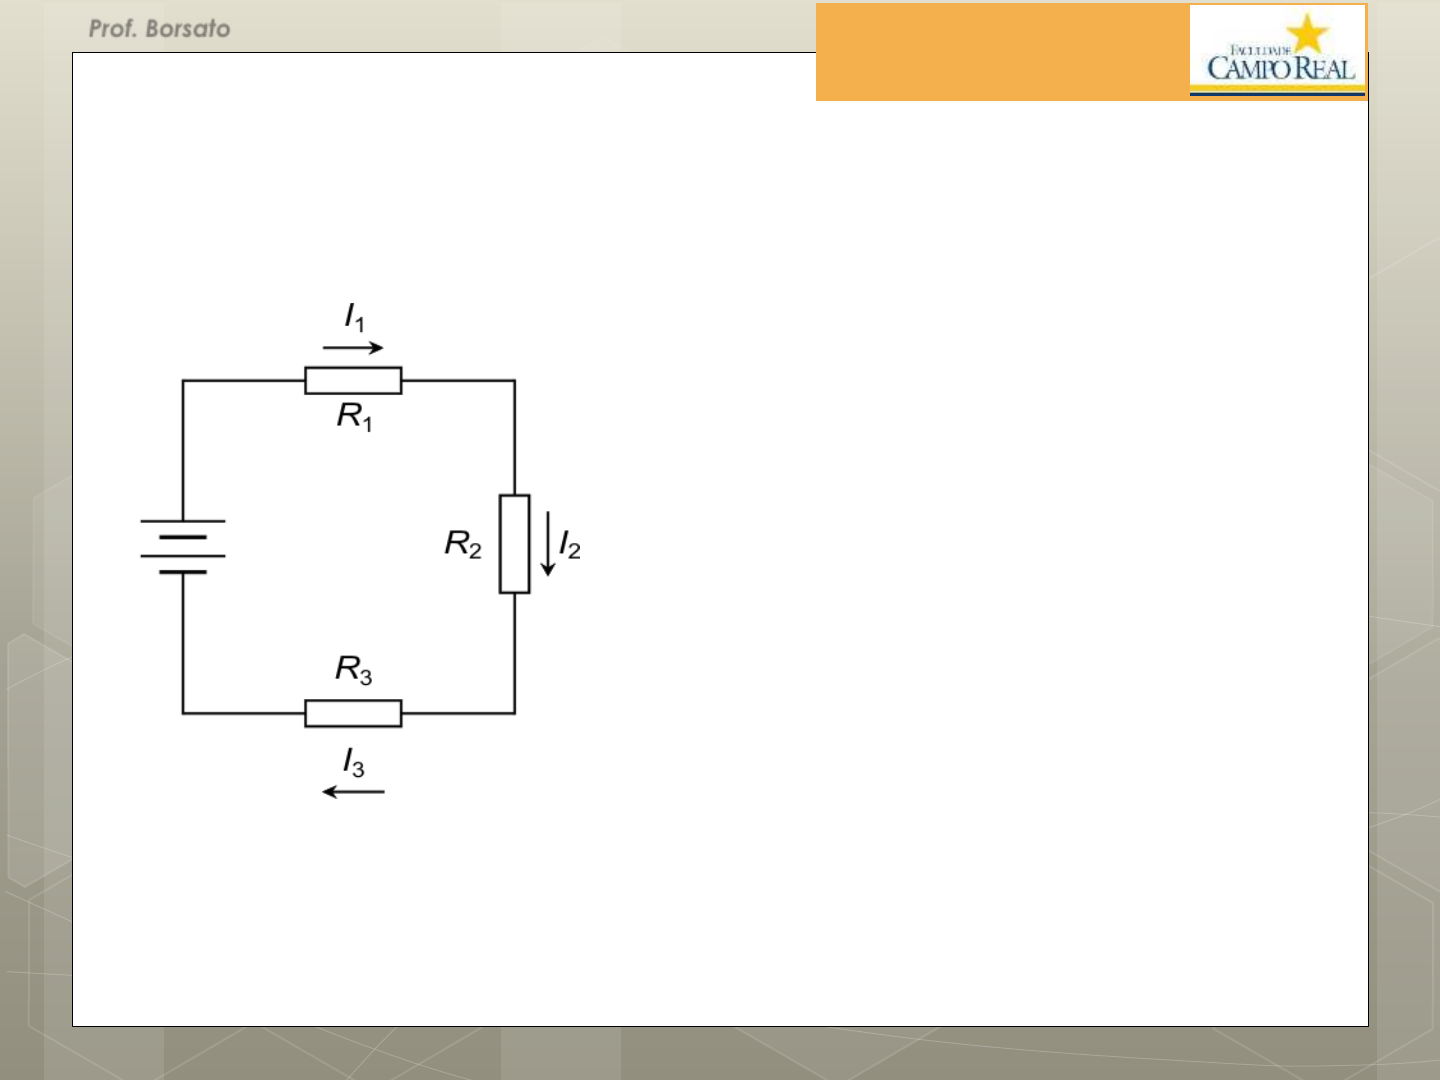Select the R2 text label
1440x1080 pixels.
pos(463,544)
